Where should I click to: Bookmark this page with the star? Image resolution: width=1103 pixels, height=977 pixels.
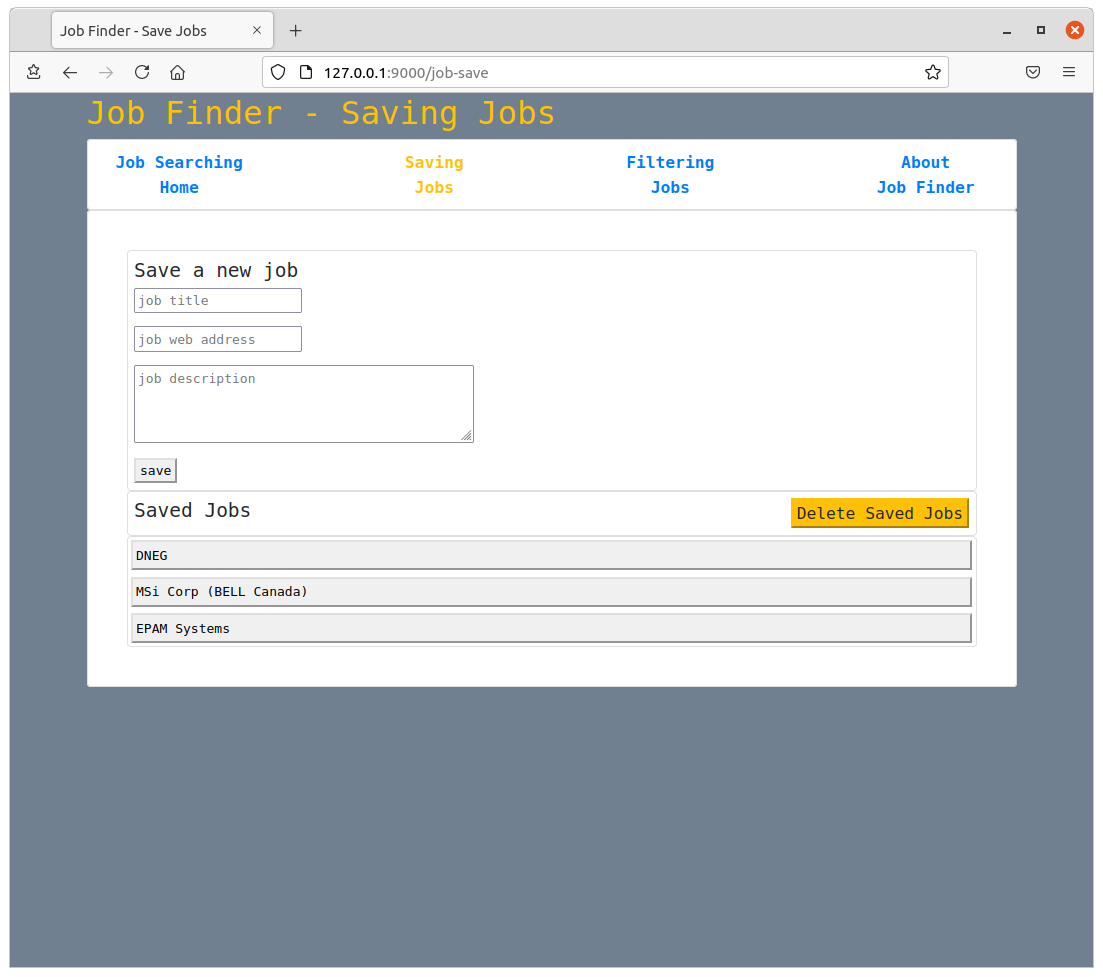pyautogui.click(x=933, y=72)
